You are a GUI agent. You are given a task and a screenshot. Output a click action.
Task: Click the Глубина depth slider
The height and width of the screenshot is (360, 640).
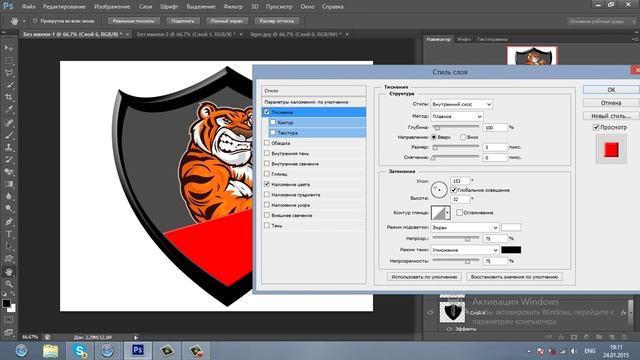[x=456, y=127]
